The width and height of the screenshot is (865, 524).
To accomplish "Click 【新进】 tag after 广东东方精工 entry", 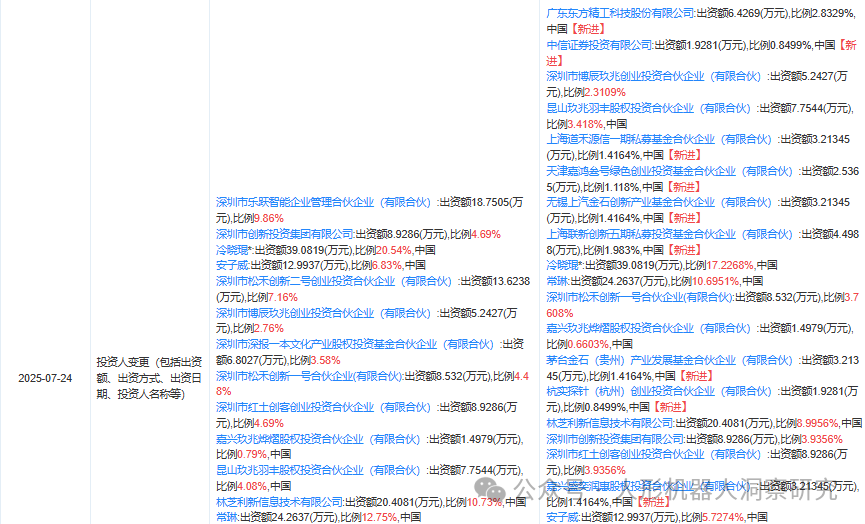I will click(x=588, y=29).
